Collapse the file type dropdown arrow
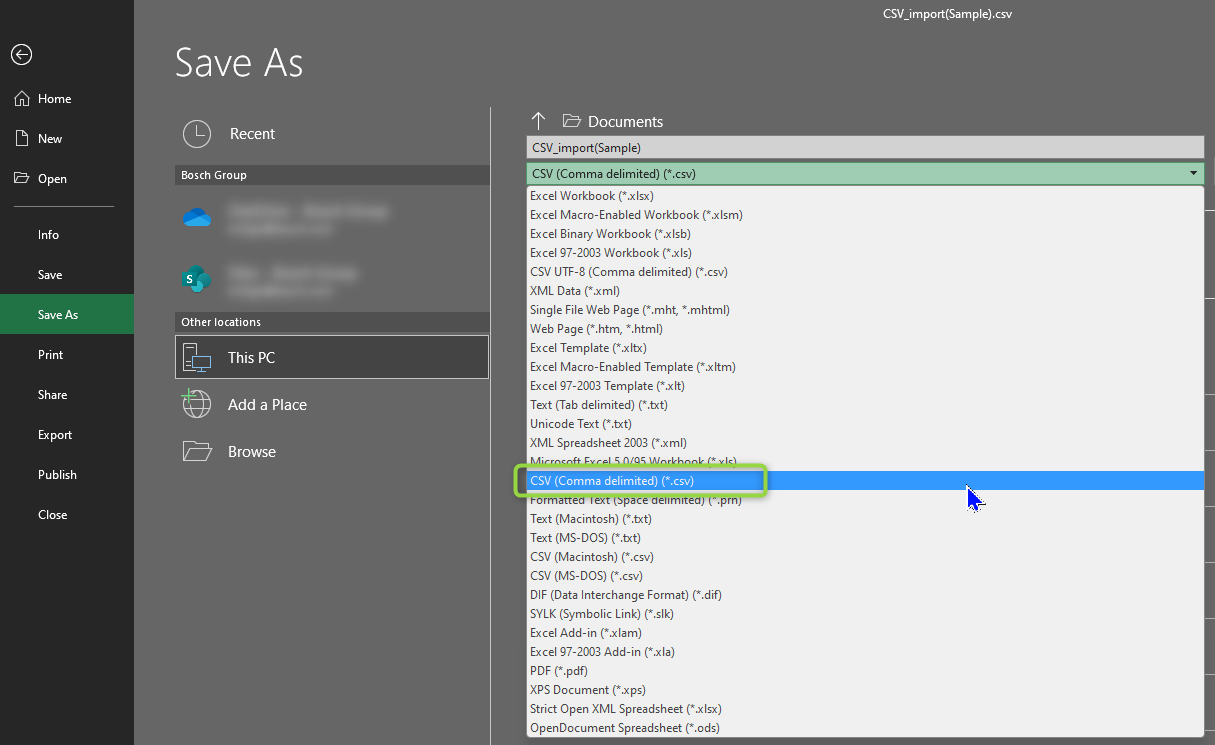 pyautogui.click(x=1193, y=174)
